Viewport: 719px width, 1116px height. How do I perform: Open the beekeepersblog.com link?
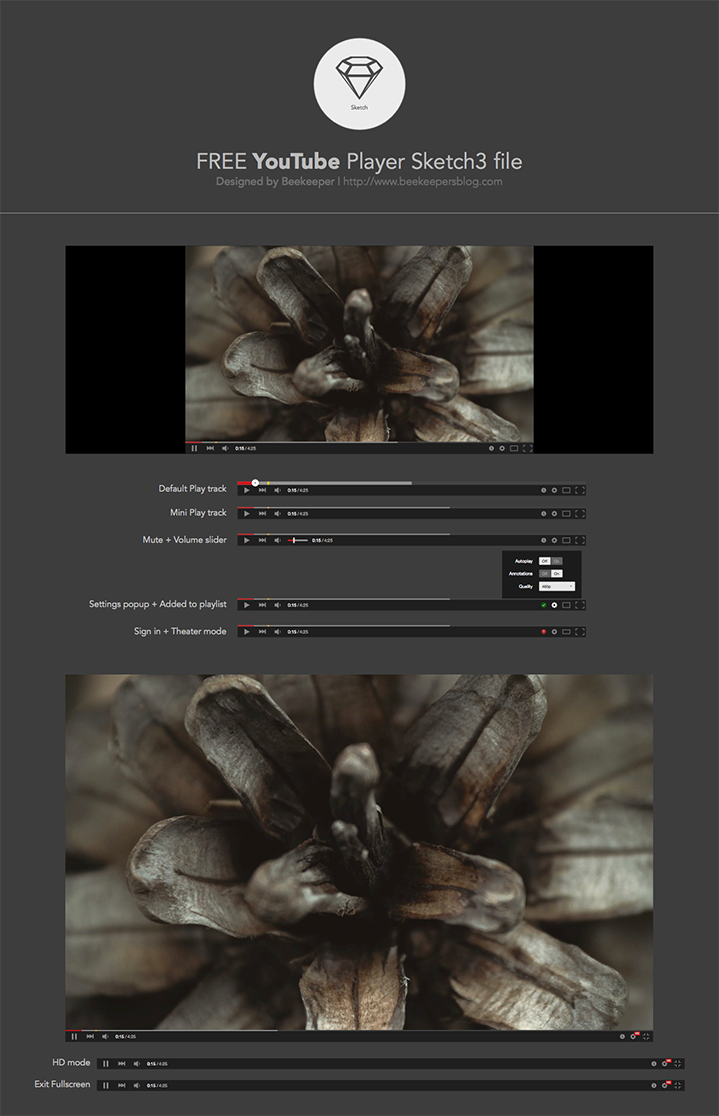(x=422, y=182)
